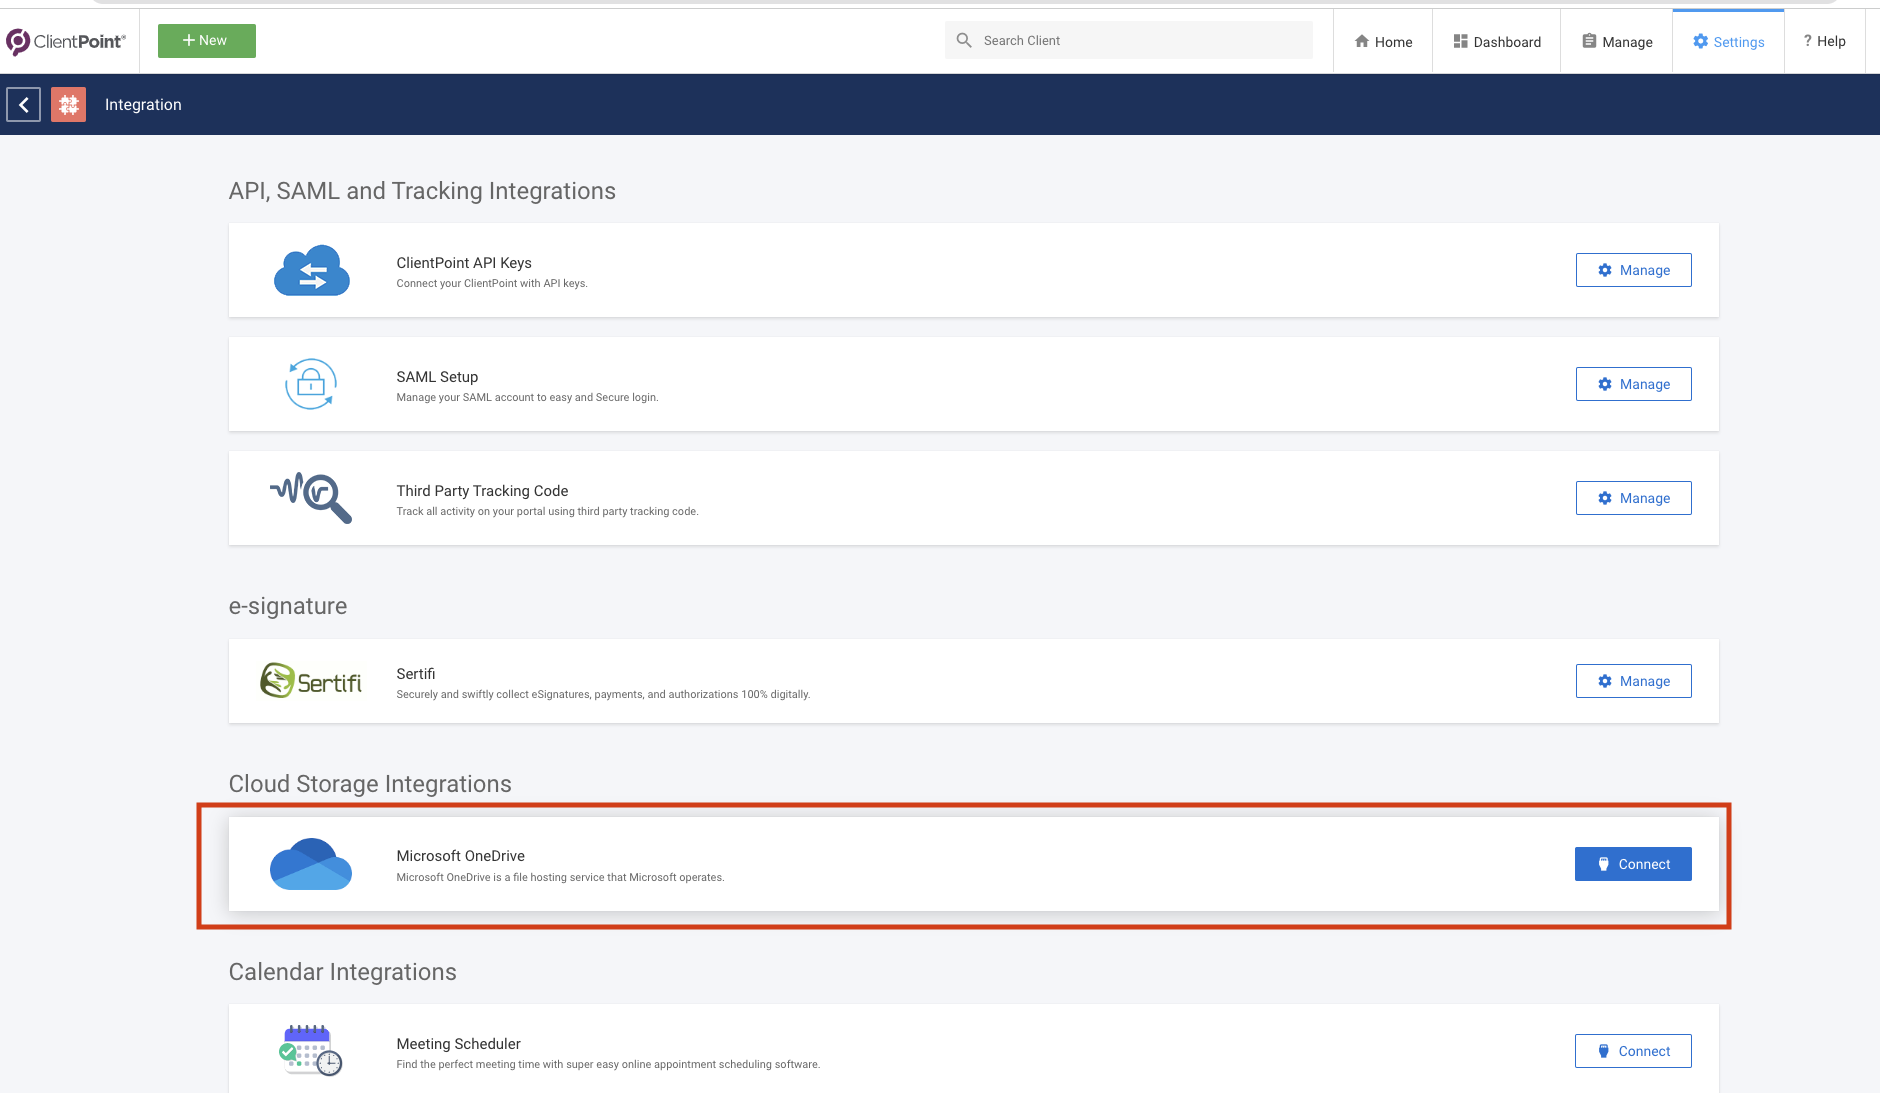1880x1093 pixels.
Task: Click the back arrow in the blue bar
Action: [23, 104]
